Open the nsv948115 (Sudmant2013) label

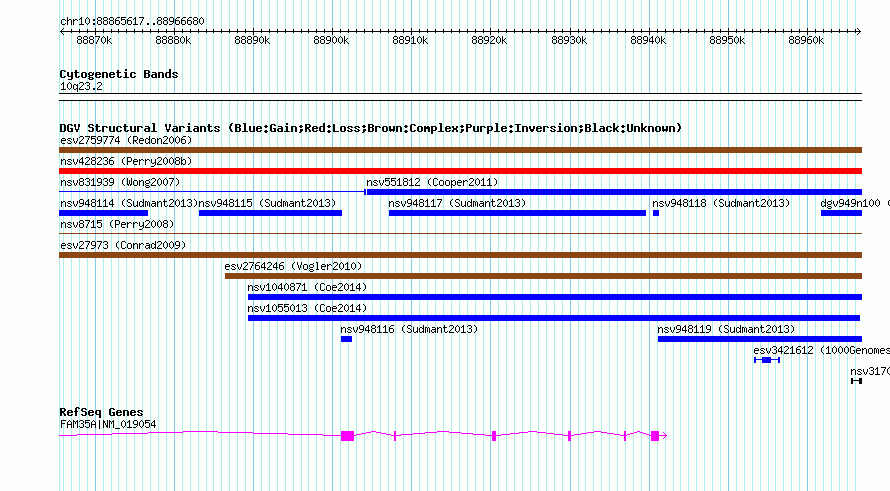point(267,203)
